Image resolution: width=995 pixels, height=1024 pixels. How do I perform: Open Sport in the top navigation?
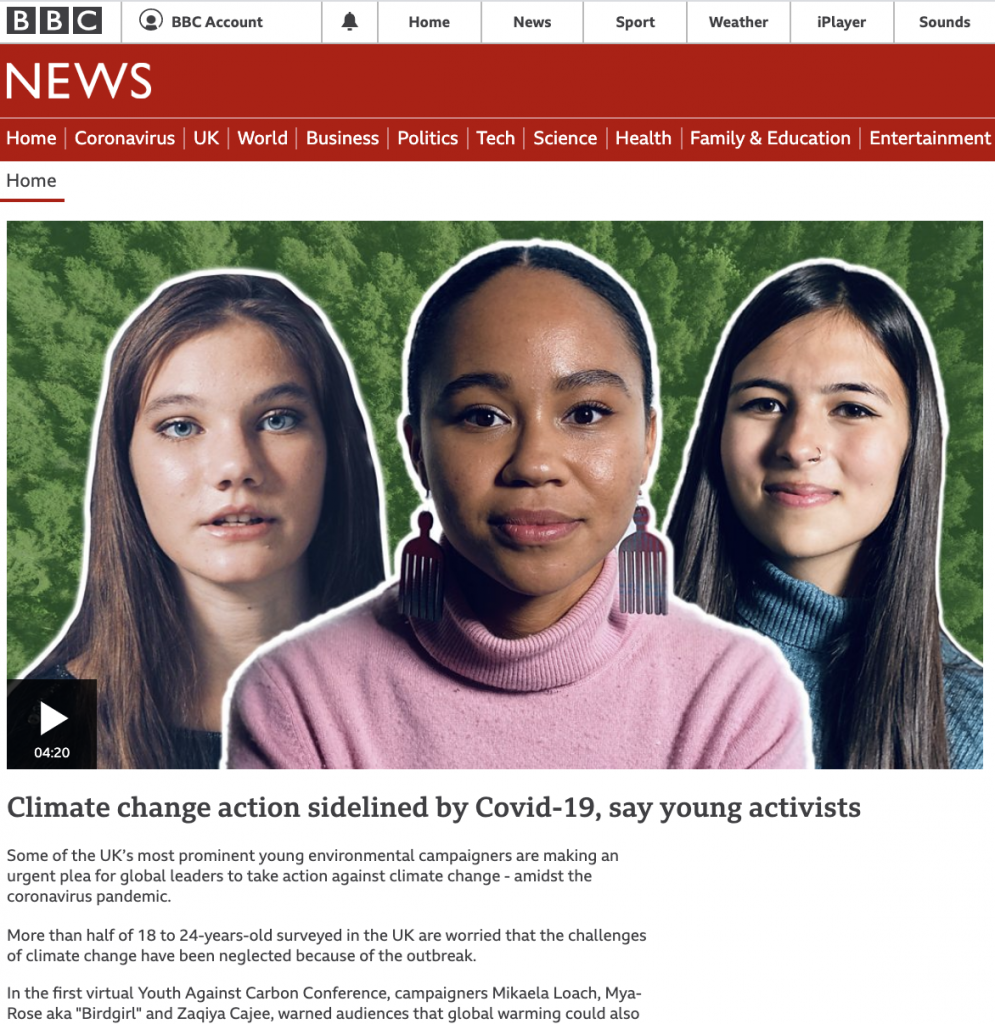[x=635, y=22]
